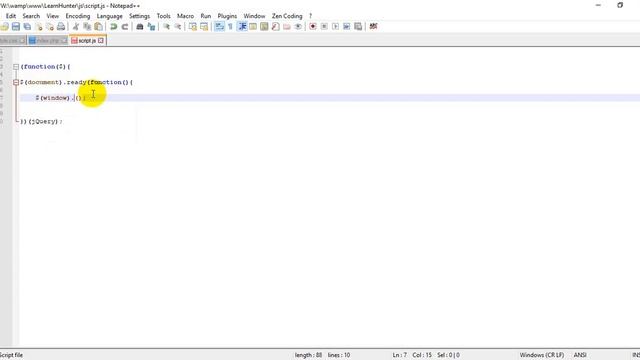
Task: Click the length status bar entry
Action: pyautogui.click(x=308, y=355)
